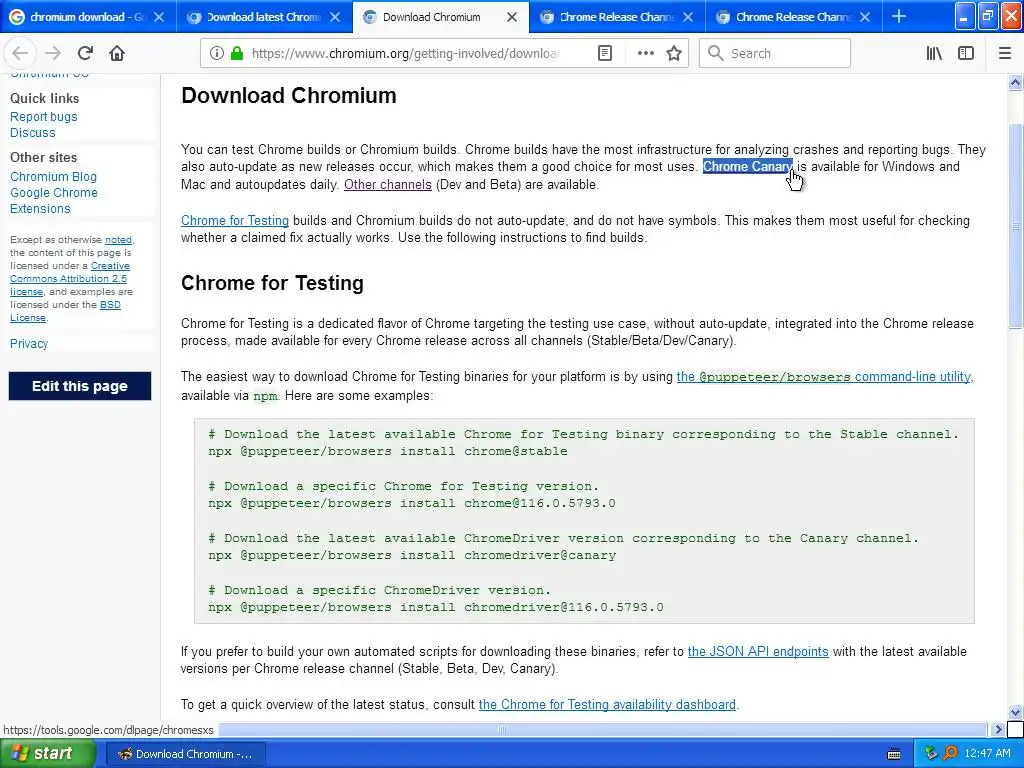Image resolution: width=1024 pixels, height=768 pixels.
Task: Click the keyboard icon in system tray
Action: click(x=894, y=754)
